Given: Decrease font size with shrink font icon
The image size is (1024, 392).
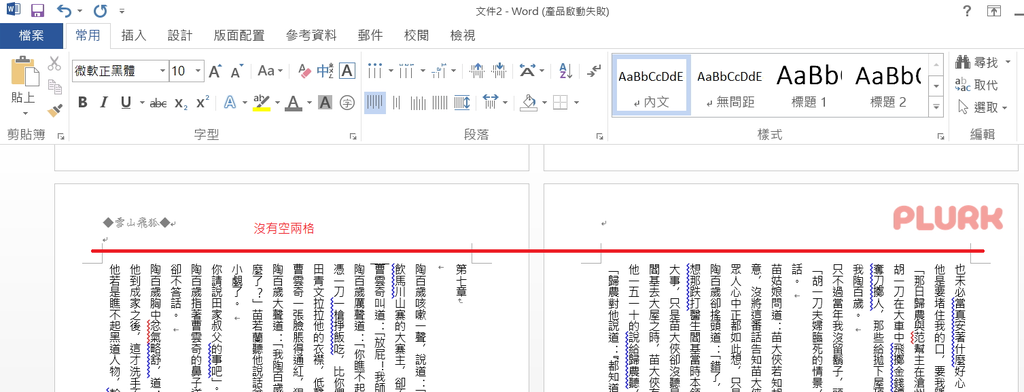Looking at the screenshot, I should (237, 71).
